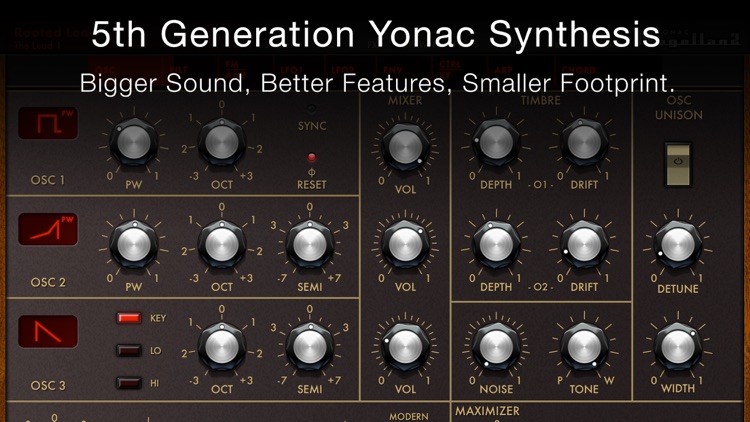Click the unison WIDTH knob
This screenshot has height=422, width=750.
point(678,347)
